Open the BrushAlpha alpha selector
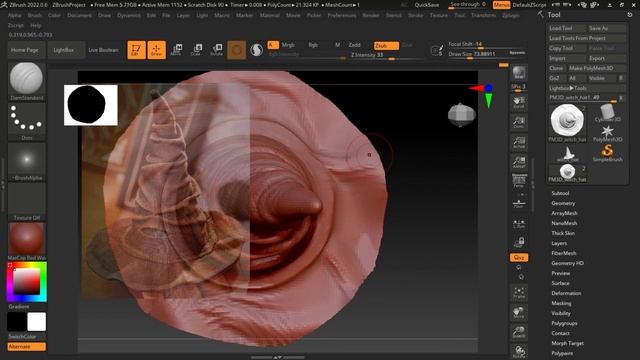 tap(27, 161)
